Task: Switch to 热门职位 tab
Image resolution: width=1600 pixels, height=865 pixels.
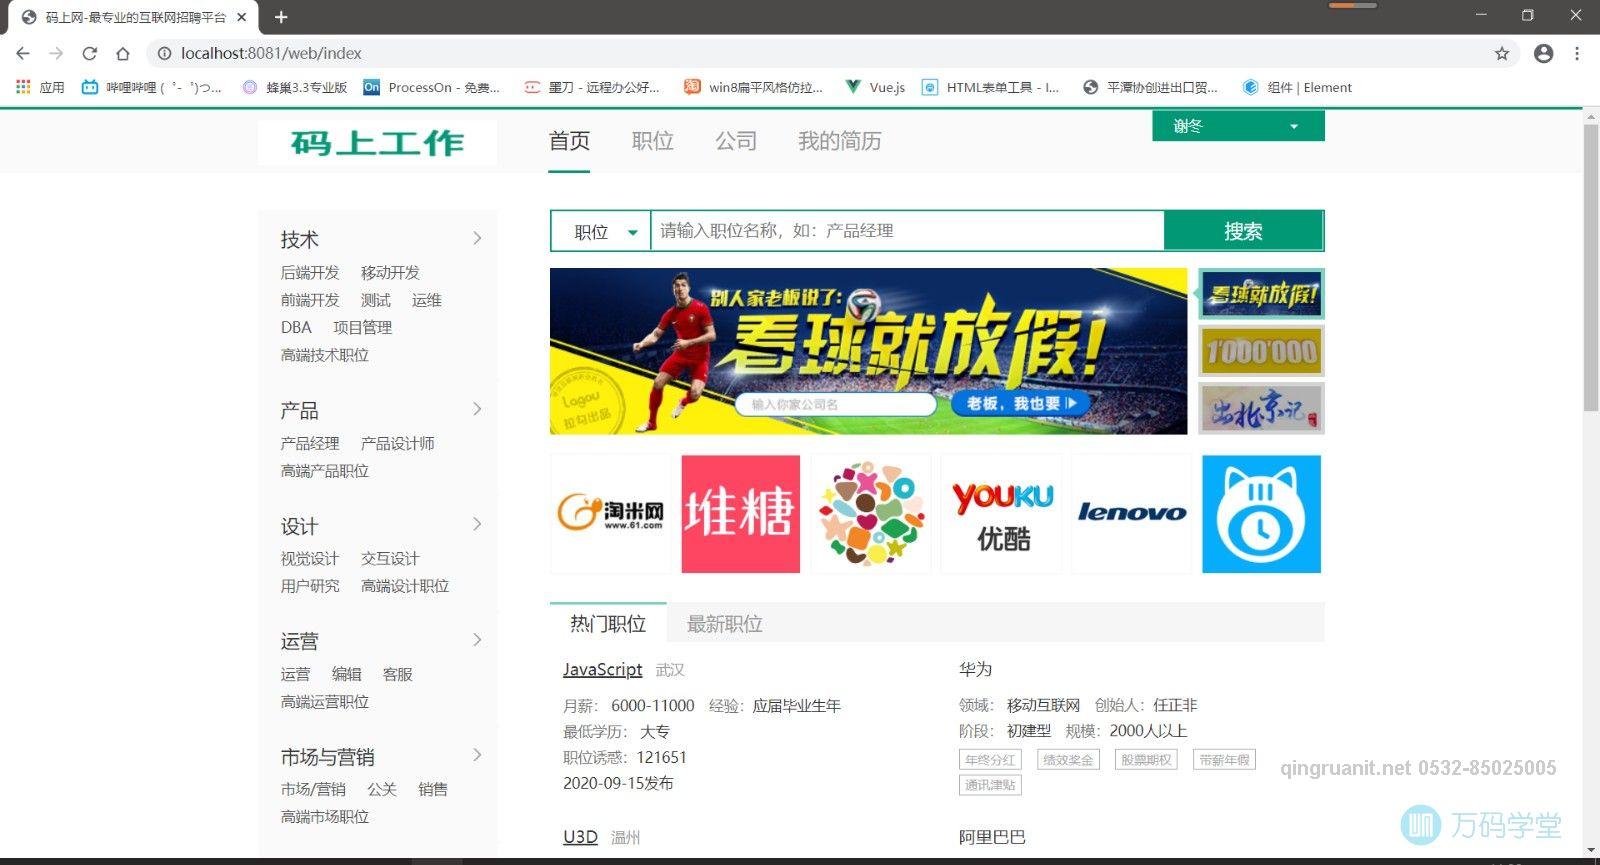Action: tap(608, 624)
